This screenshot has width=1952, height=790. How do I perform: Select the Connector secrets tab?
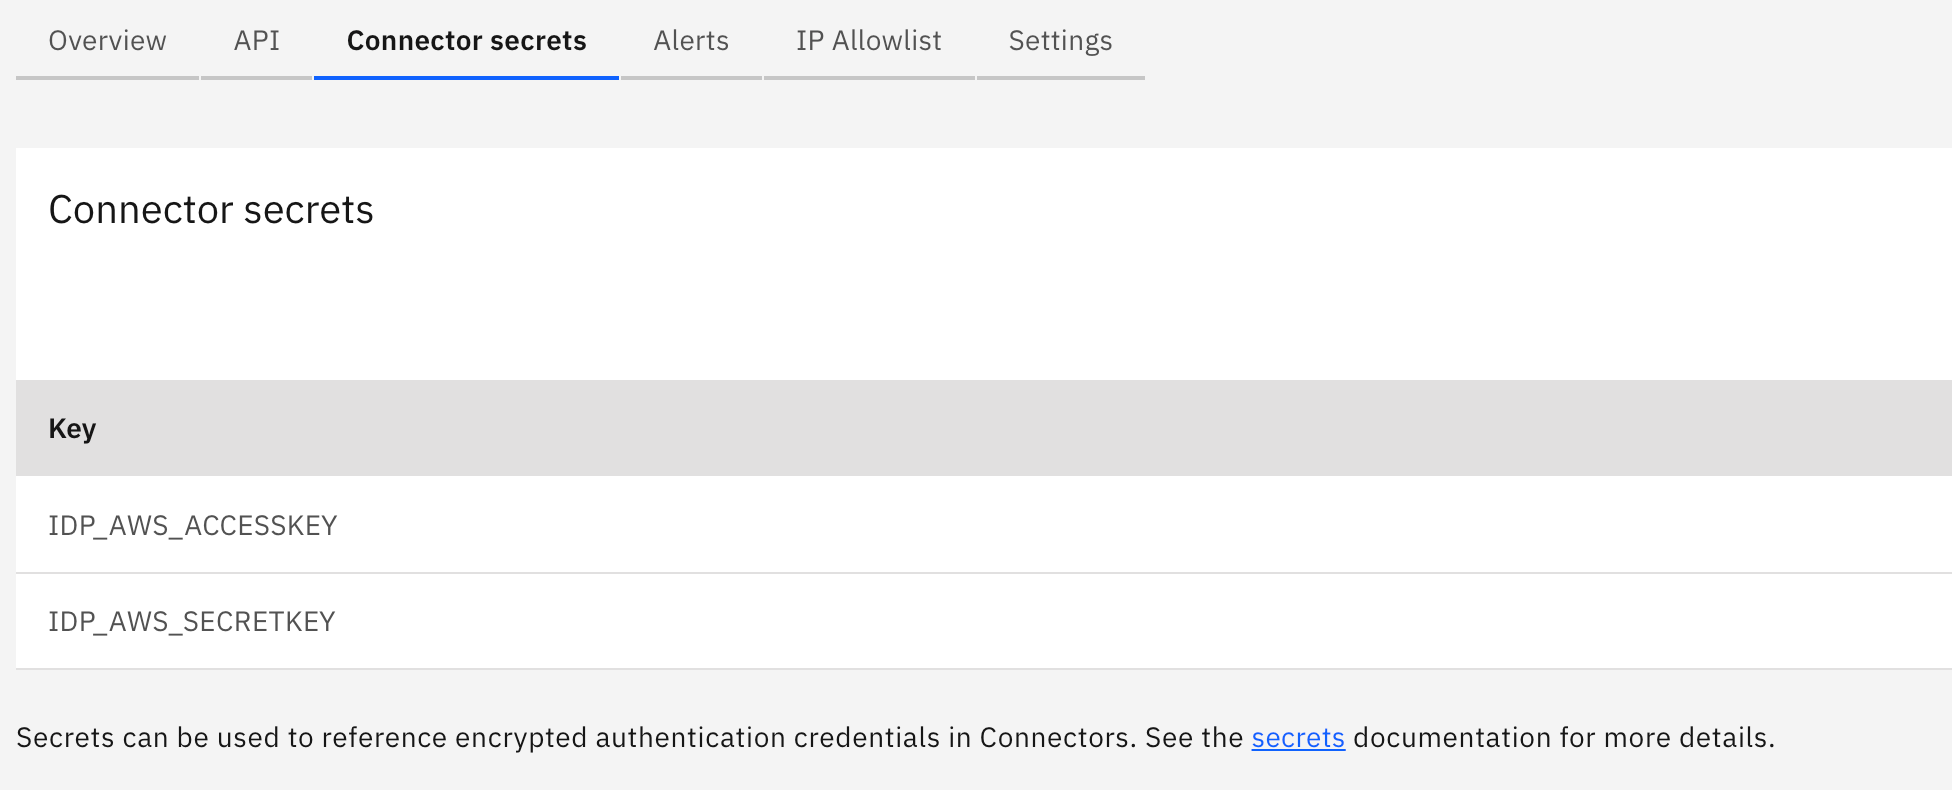pyautogui.click(x=466, y=41)
